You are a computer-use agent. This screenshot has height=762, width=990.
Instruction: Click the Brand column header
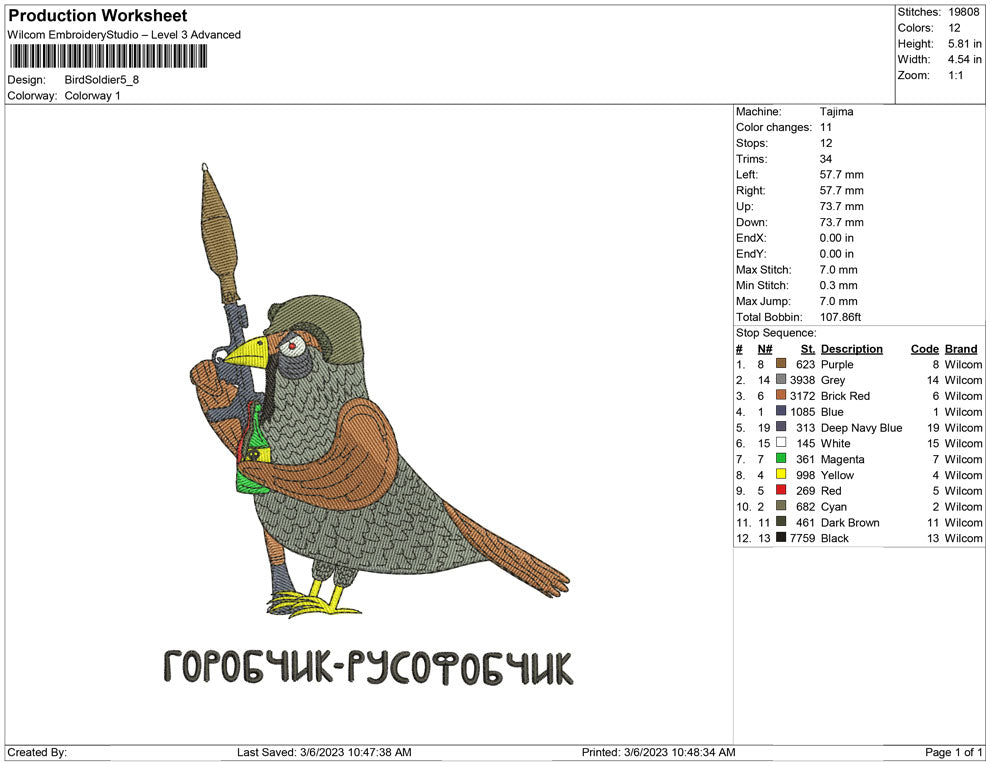[x=961, y=349]
